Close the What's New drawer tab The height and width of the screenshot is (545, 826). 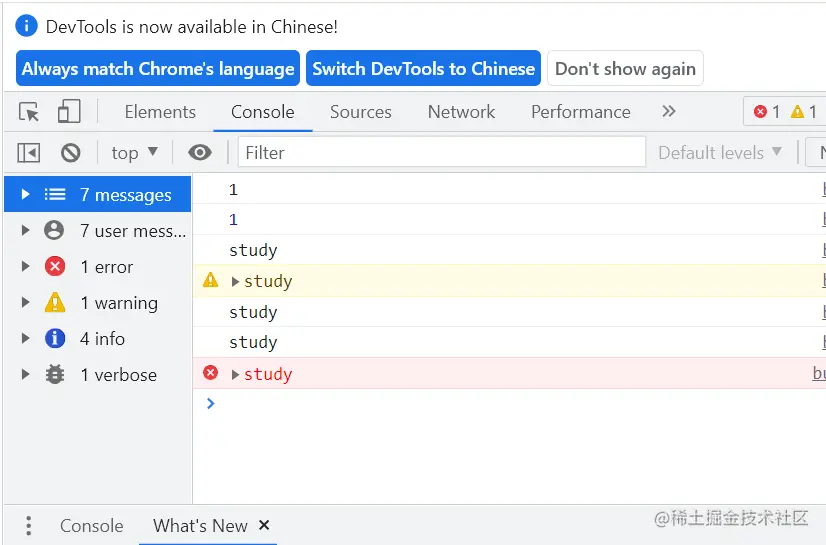click(x=264, y=525)
